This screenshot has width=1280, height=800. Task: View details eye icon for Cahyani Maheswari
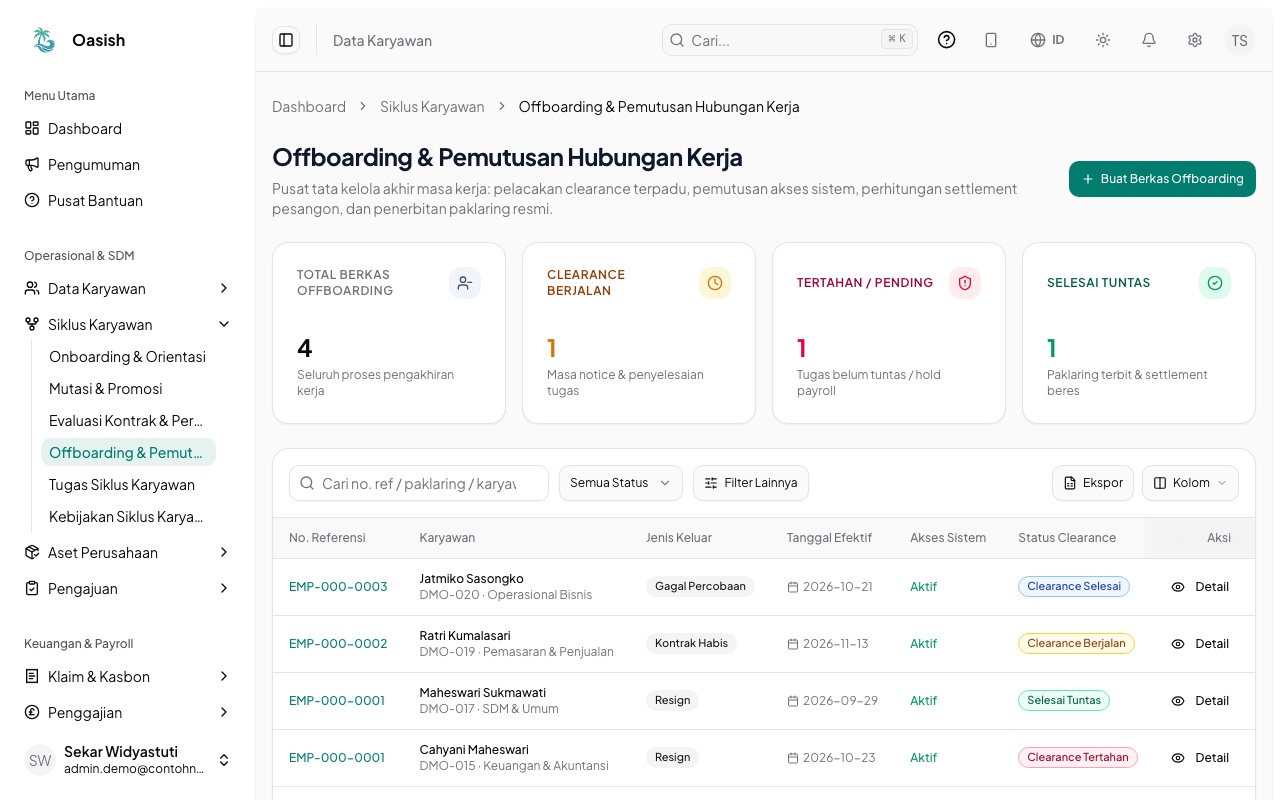(x=1178, y=758)
